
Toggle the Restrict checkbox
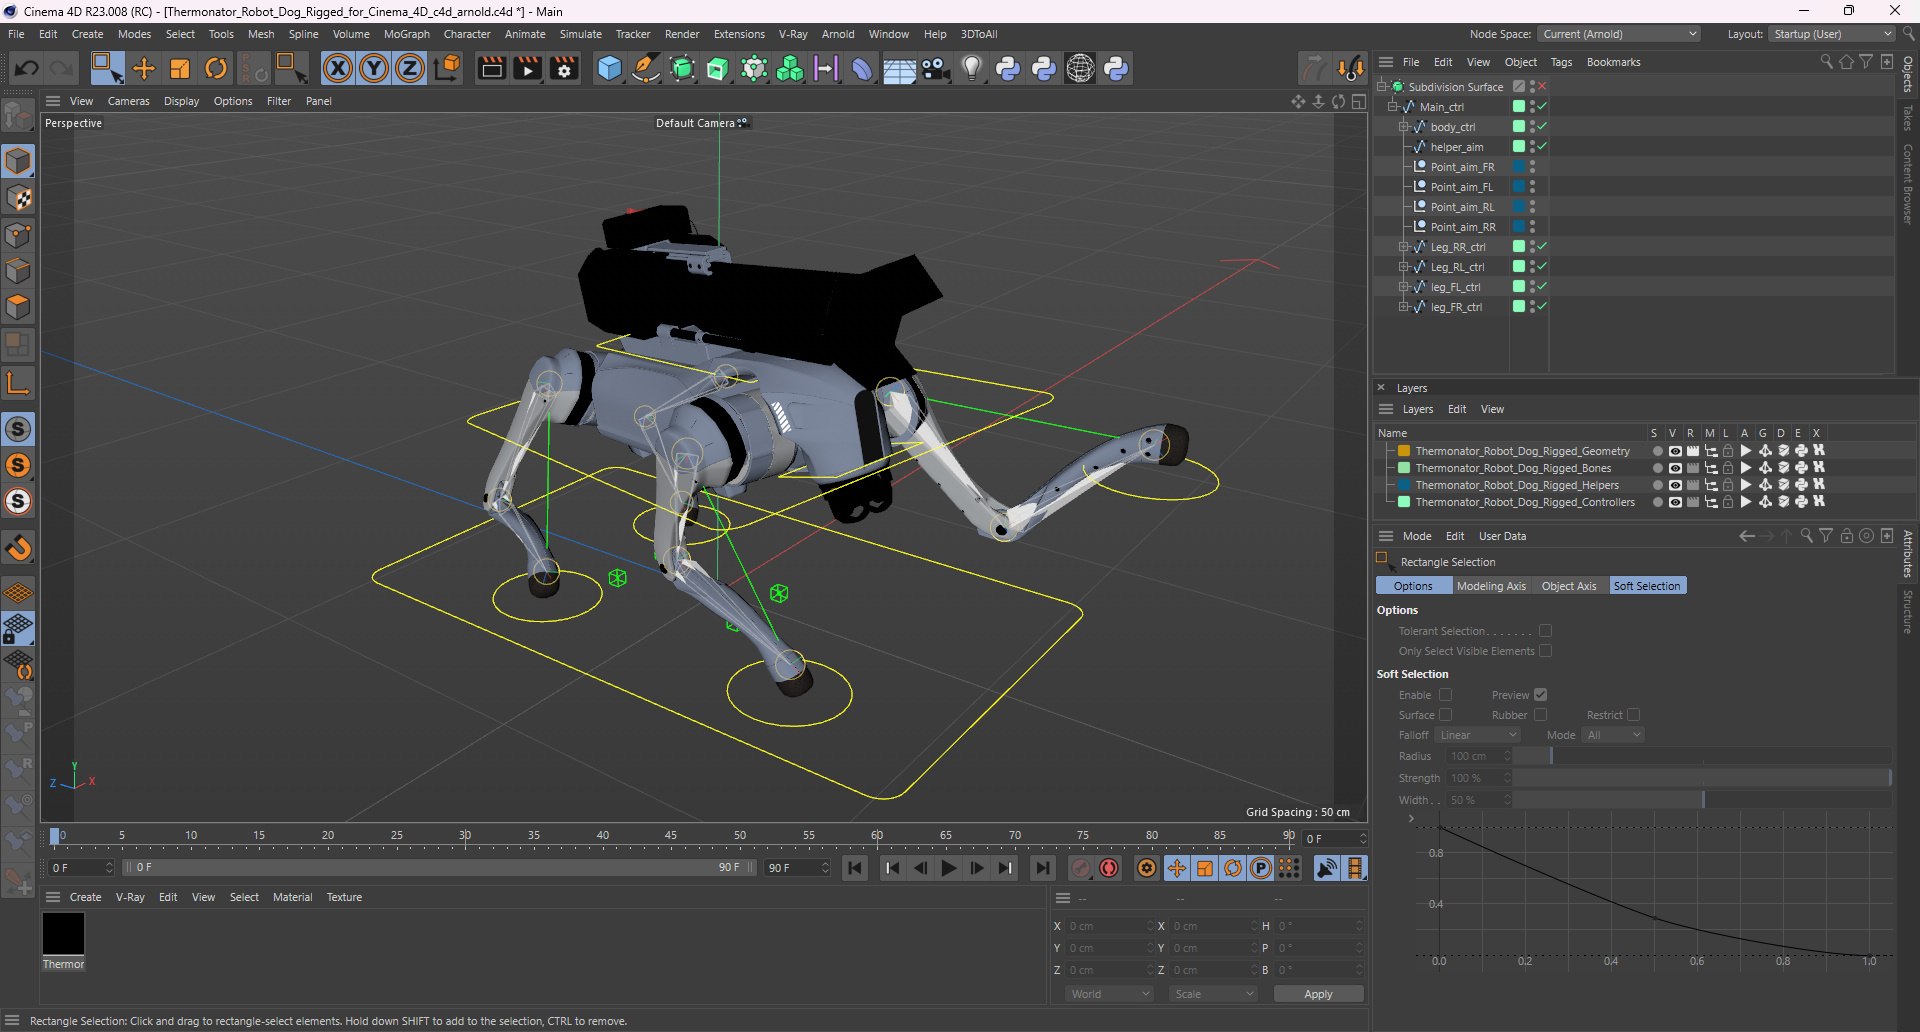tap(1633, 715)
